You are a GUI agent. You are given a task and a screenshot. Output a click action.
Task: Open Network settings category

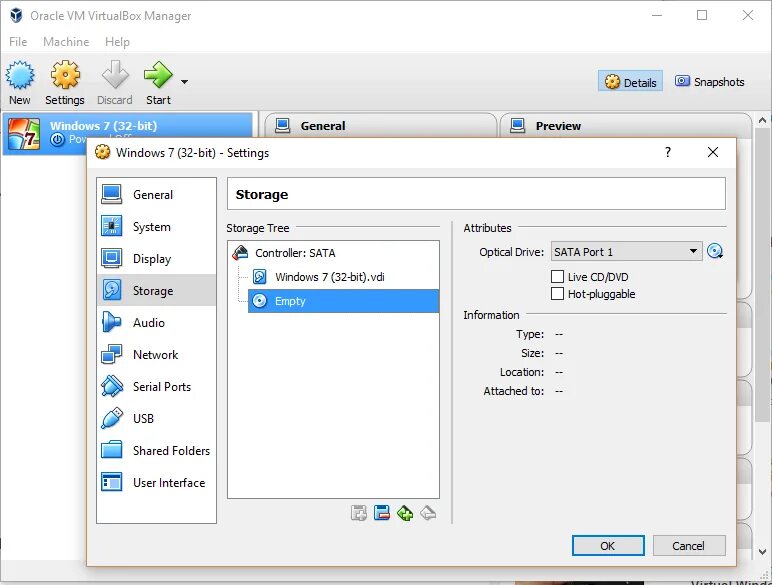(157, 355)
